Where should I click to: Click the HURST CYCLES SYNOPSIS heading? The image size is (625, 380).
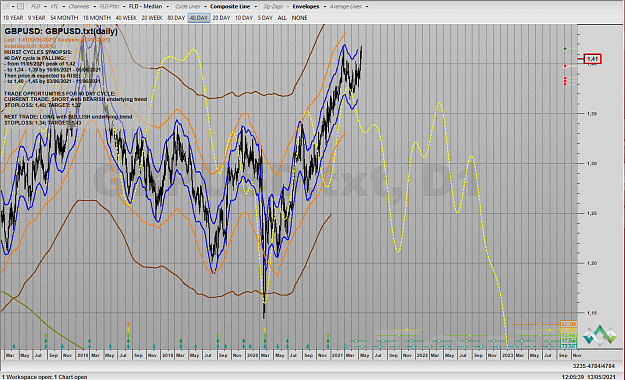coord(38,52)
